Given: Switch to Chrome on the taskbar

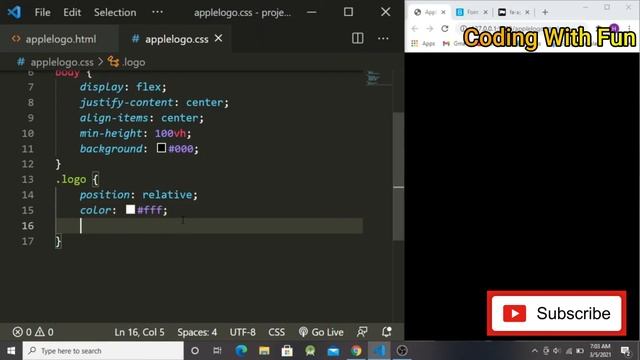Looking at the screenshot, I should click(x=356, y=351).
